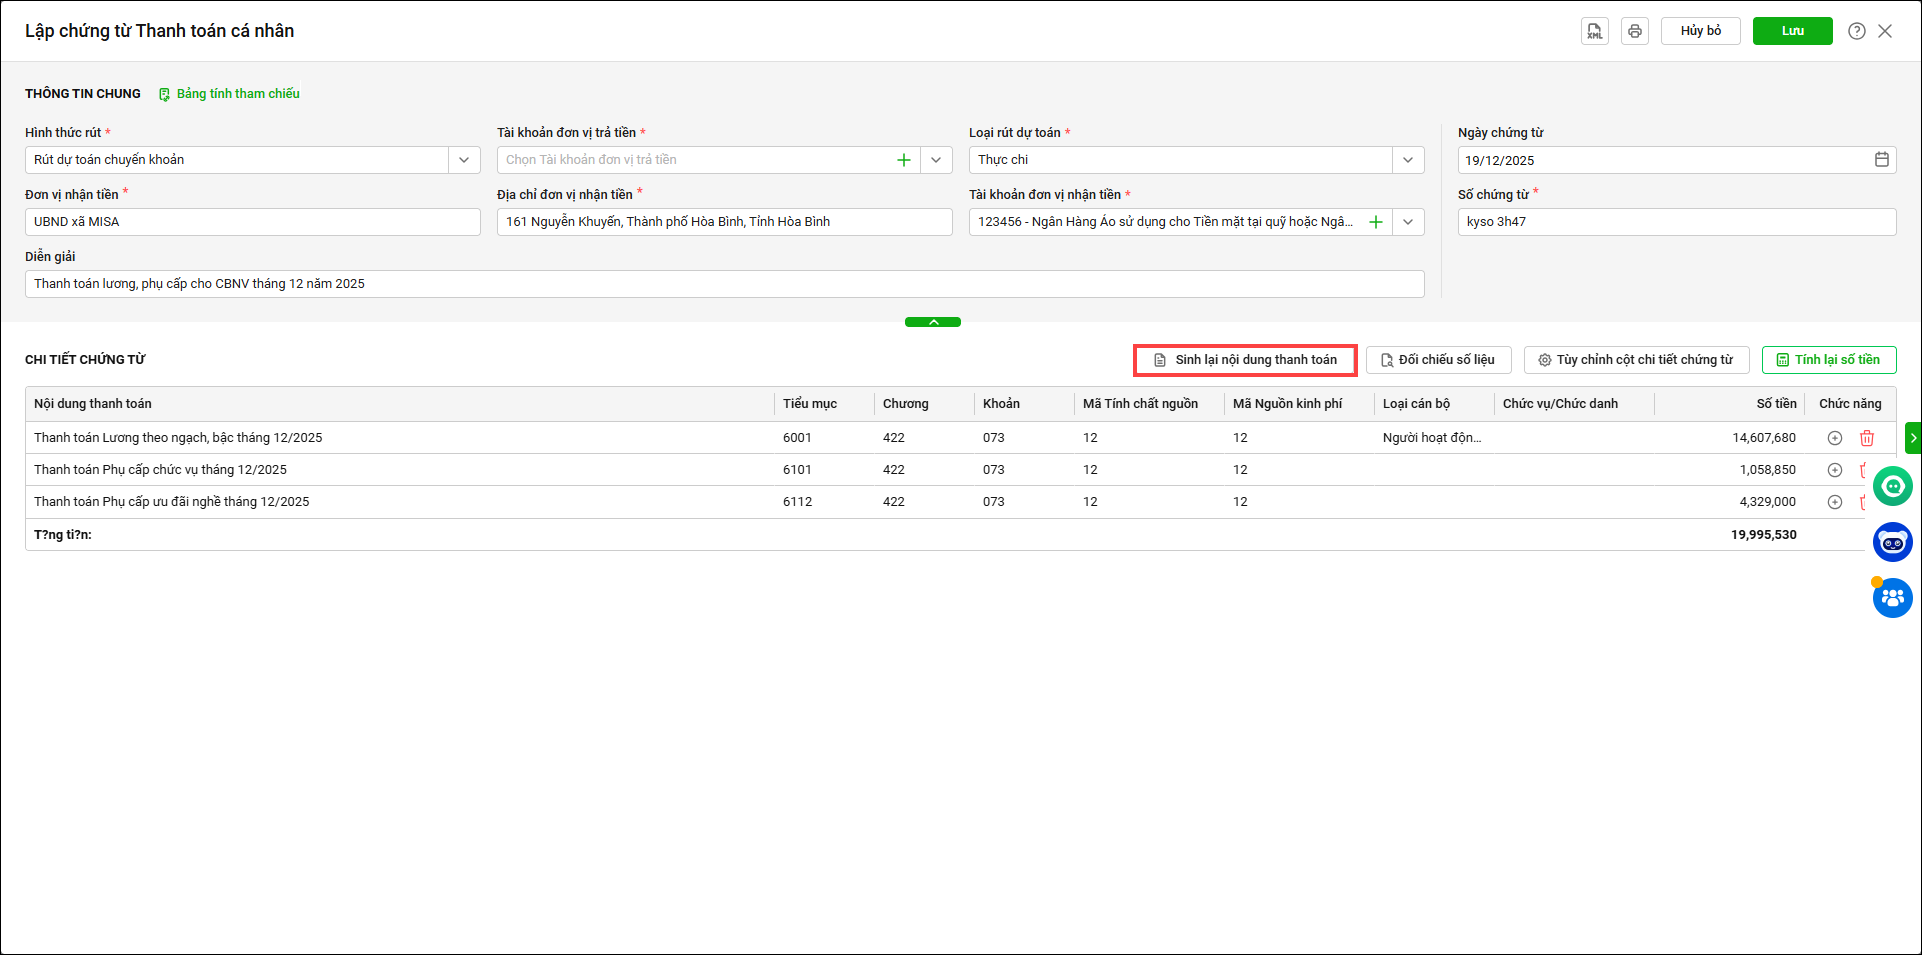Delete the Lương theo ngạch, bậc row
Screen dimensions: 1922x955
click(1866, 438)
